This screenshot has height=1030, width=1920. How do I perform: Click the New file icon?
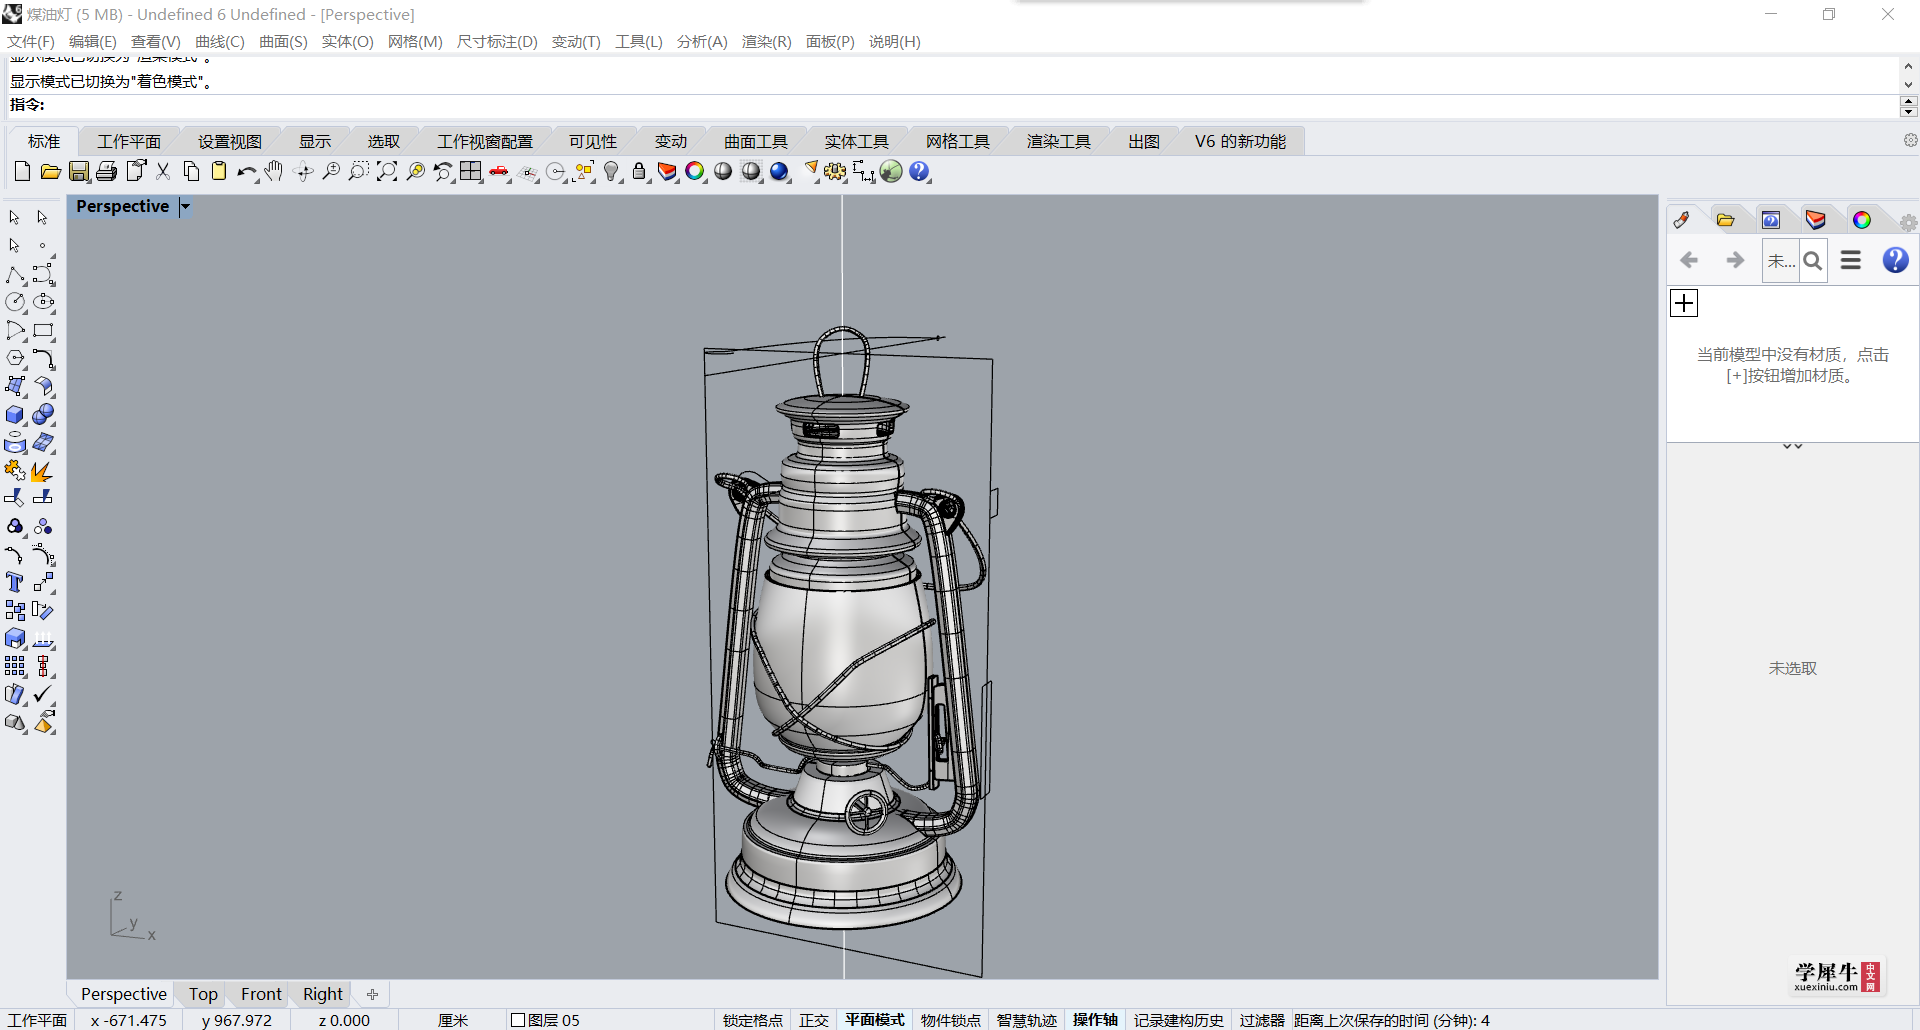pyautogui.click(x=22, y=172)
